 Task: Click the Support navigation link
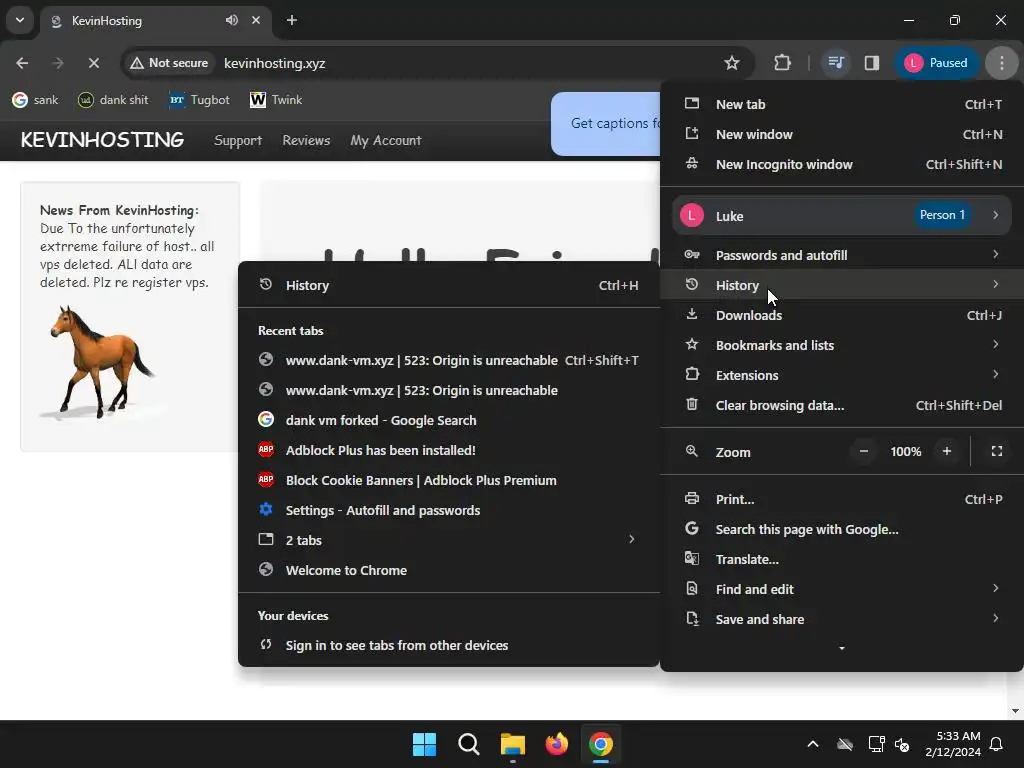point(238,140)
